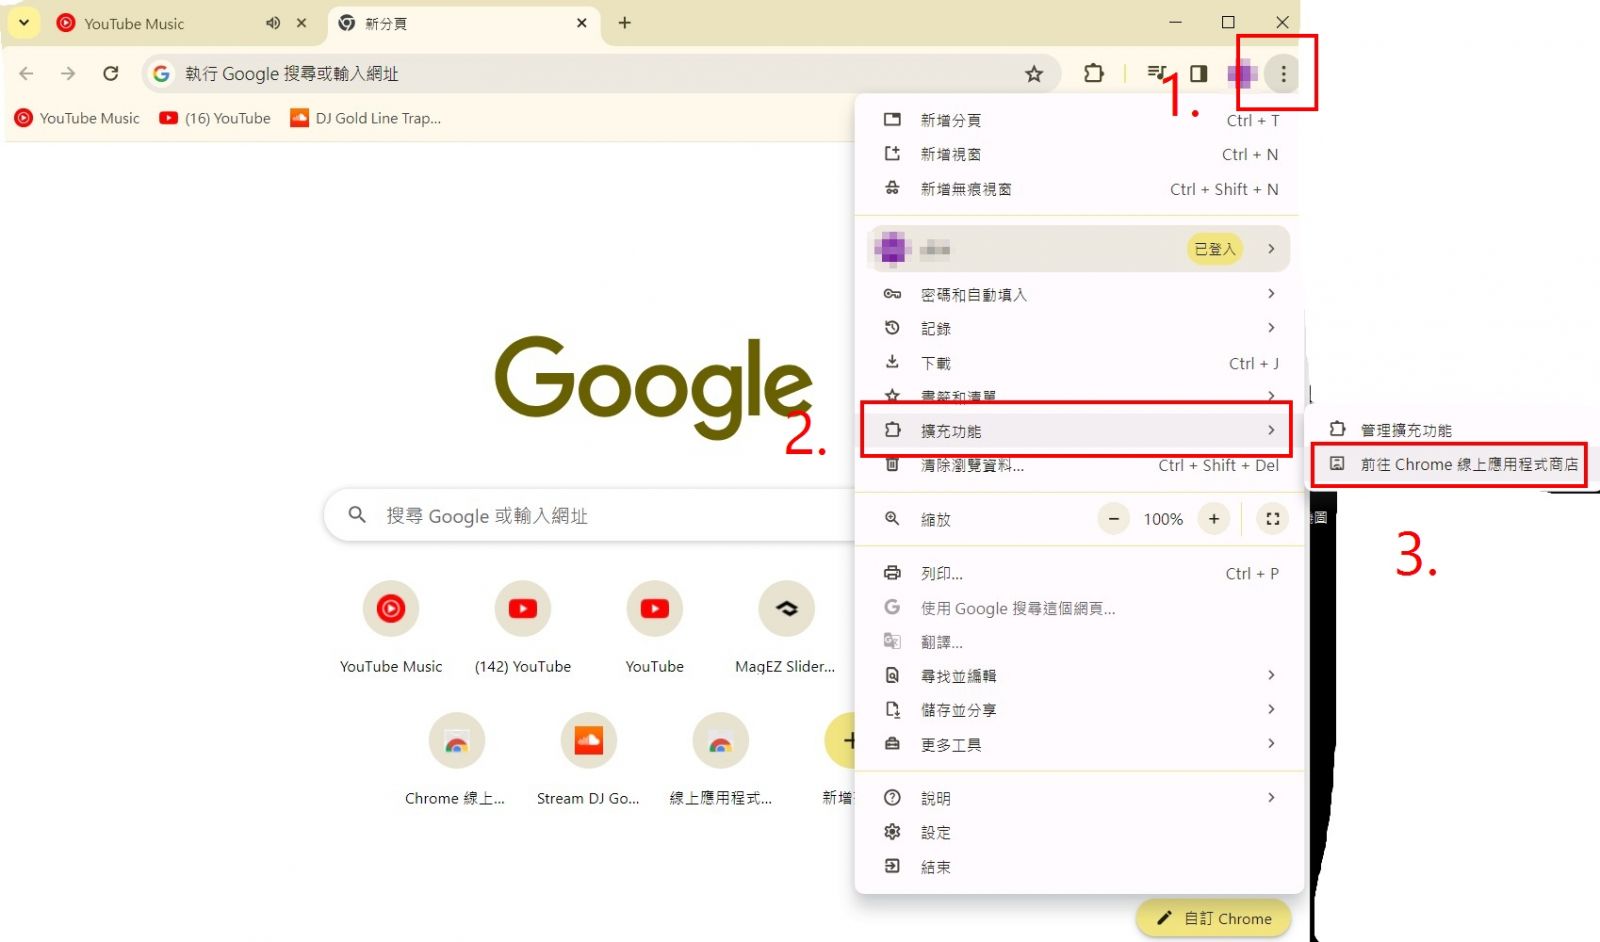The image size is (1600, 942).
Task: Open the Chrome three-dot menu button
Action: pos(1283,74)
